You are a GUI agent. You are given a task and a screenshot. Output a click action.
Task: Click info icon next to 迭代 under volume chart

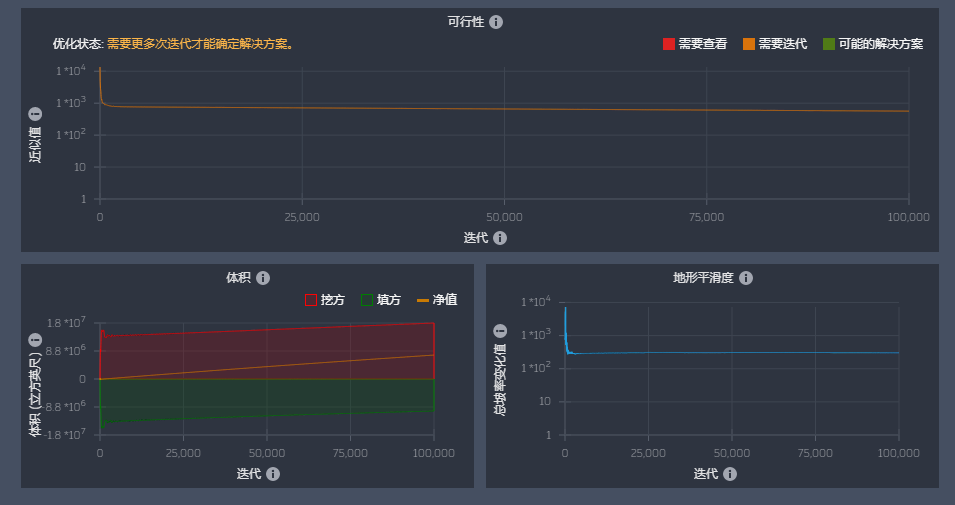click(x=273, y=474)
